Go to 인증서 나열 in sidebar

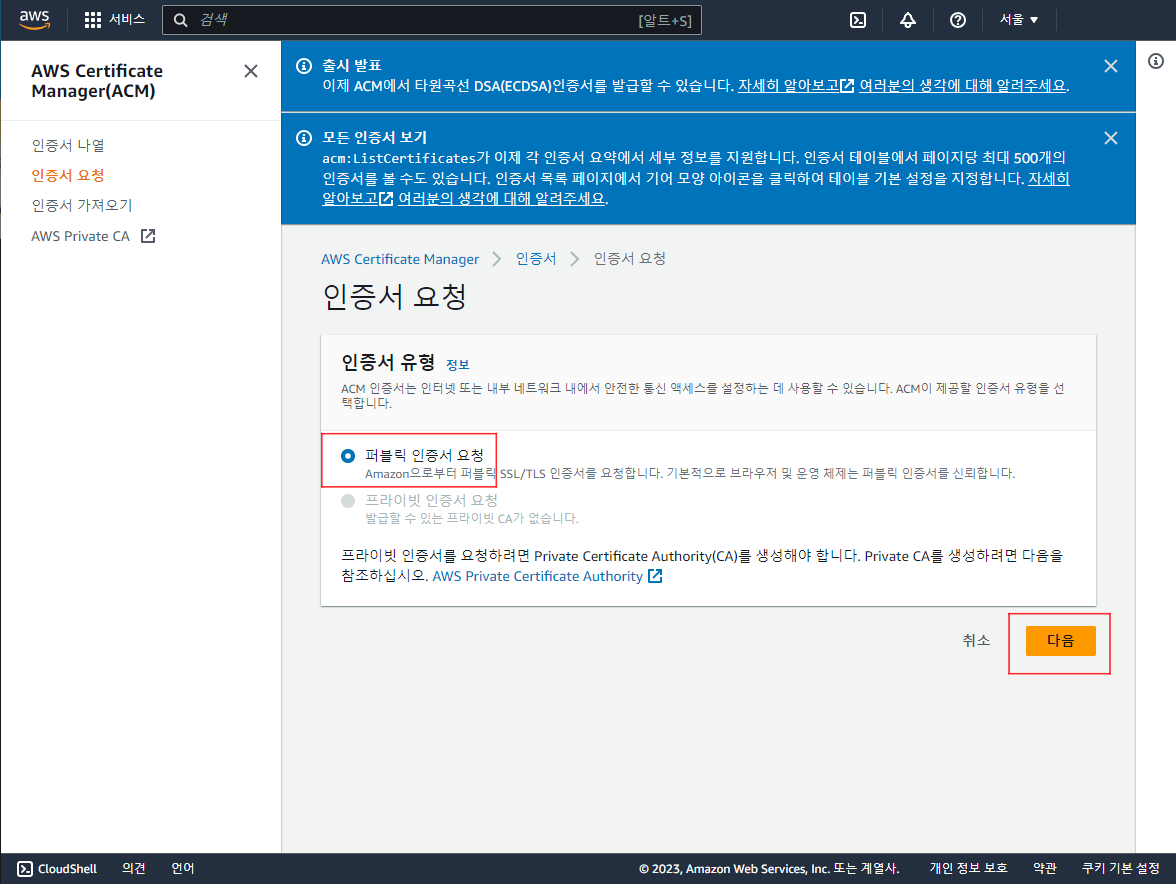point(68,145)
